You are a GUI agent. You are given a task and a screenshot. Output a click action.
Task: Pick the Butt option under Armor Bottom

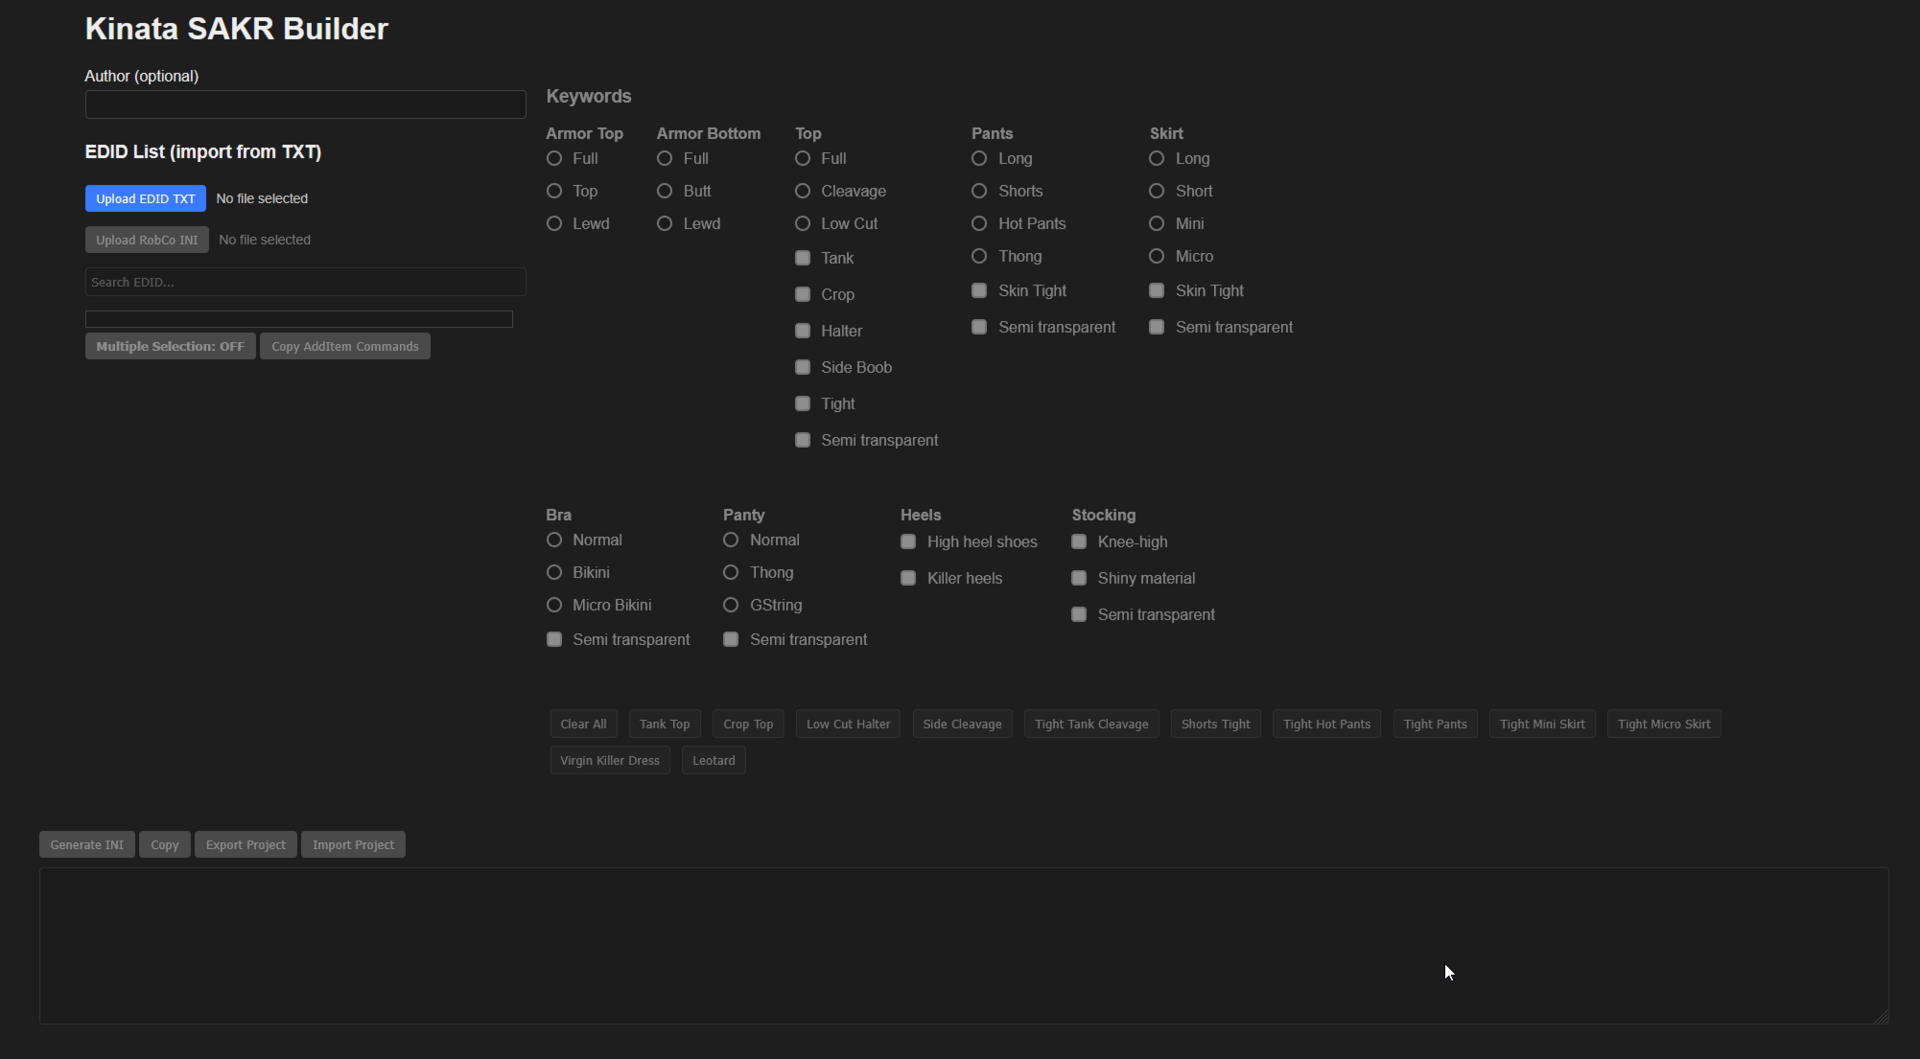664,191
